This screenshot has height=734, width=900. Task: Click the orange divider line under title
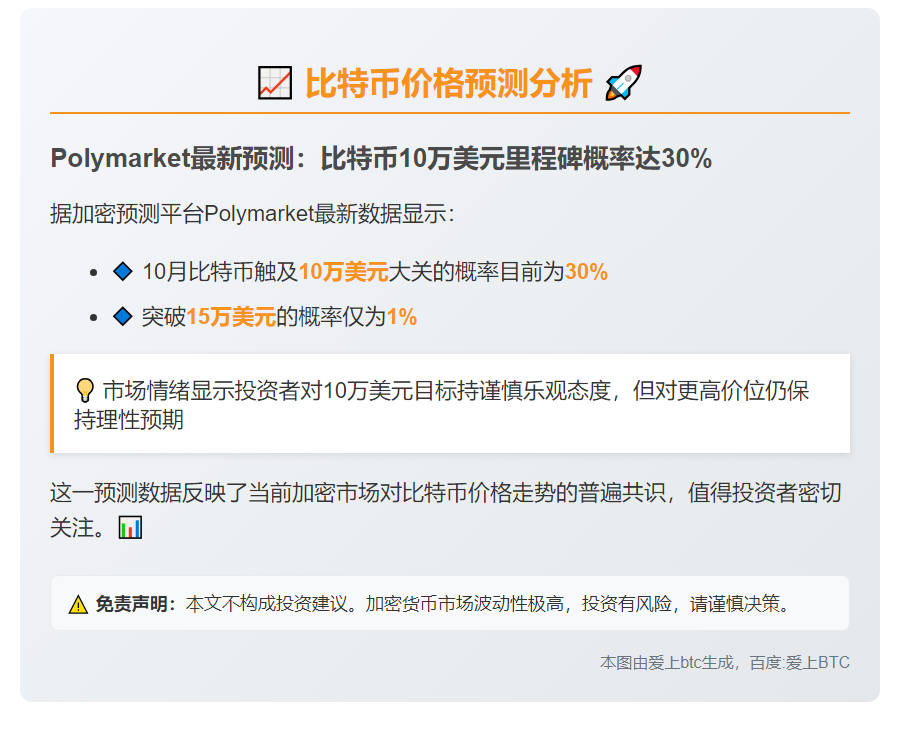coord(450,113)
